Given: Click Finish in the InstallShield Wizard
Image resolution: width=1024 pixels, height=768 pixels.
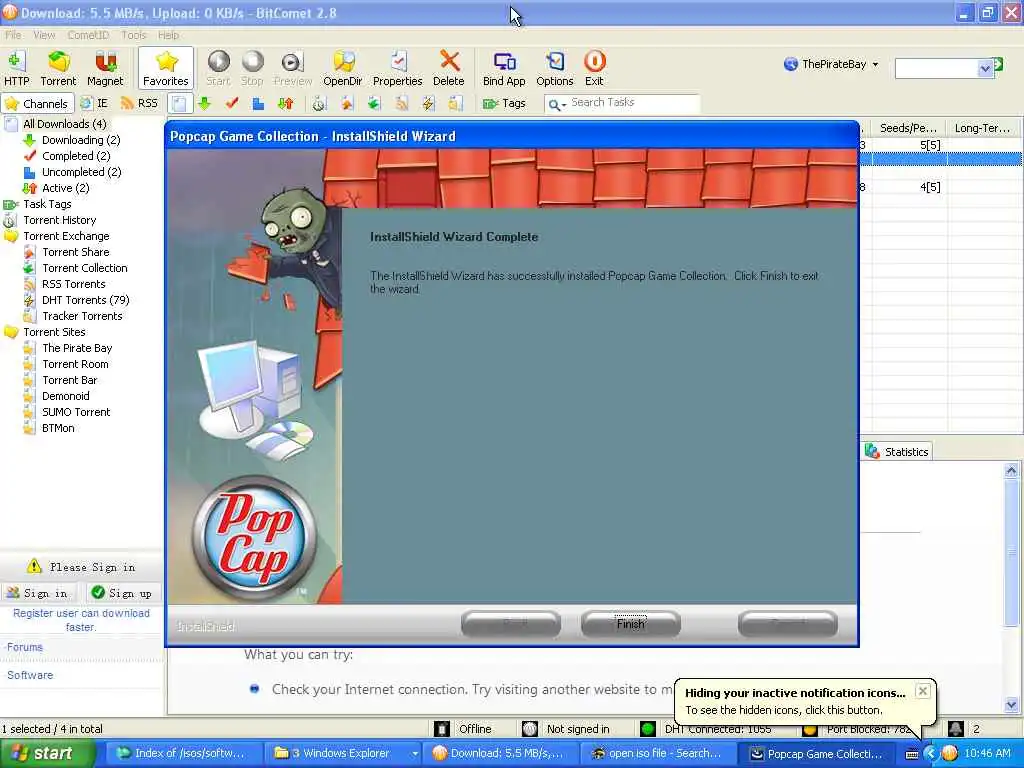Looking at the screenshot, I should (630, 624).
